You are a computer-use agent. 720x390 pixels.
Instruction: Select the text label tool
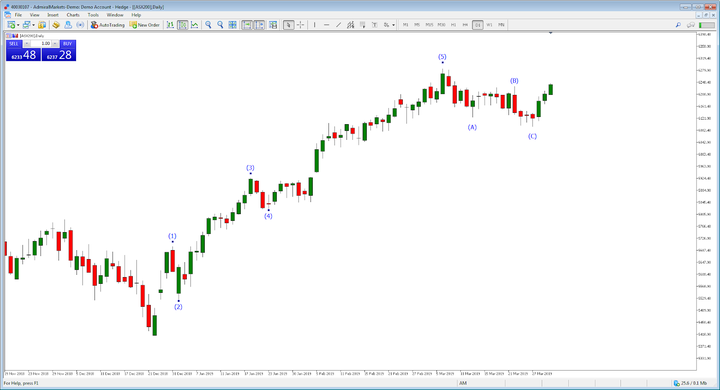pos(375,25)
